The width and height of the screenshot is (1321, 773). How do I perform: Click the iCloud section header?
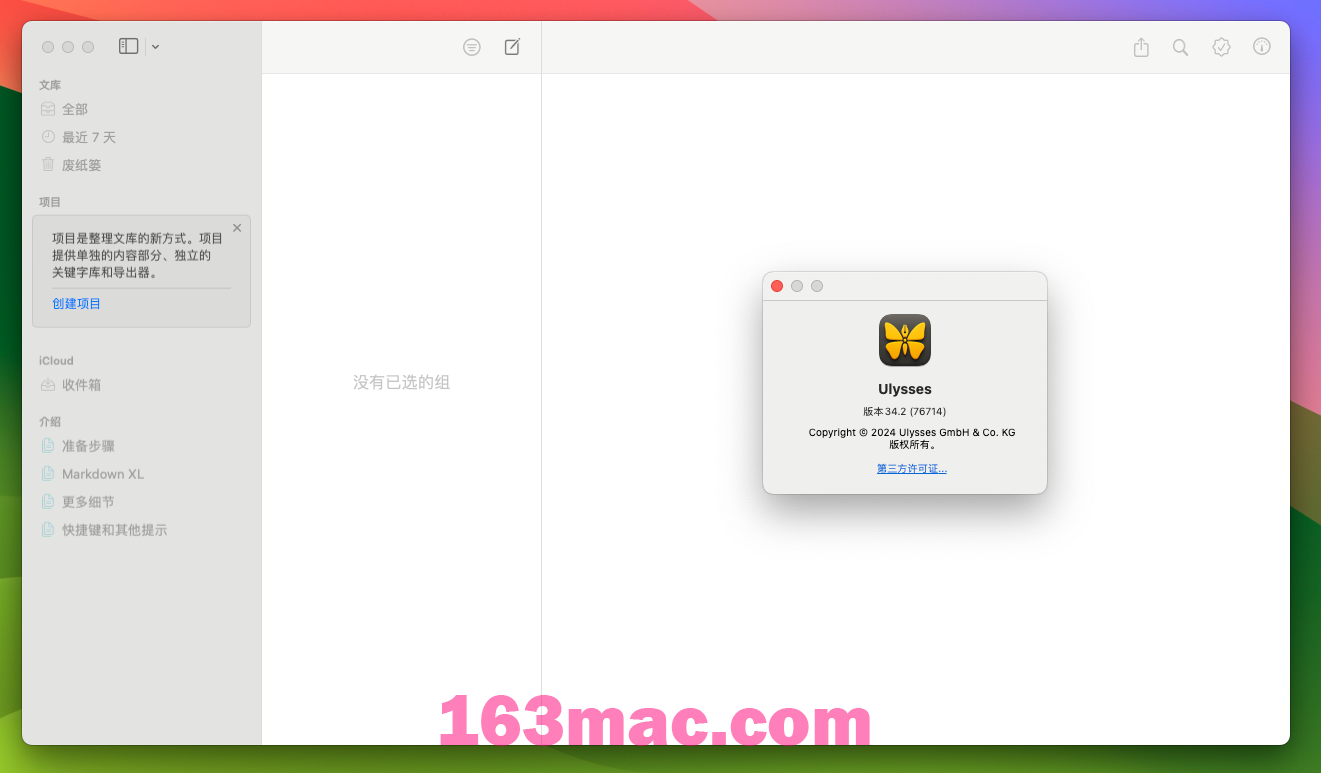[x=56, y=361]
